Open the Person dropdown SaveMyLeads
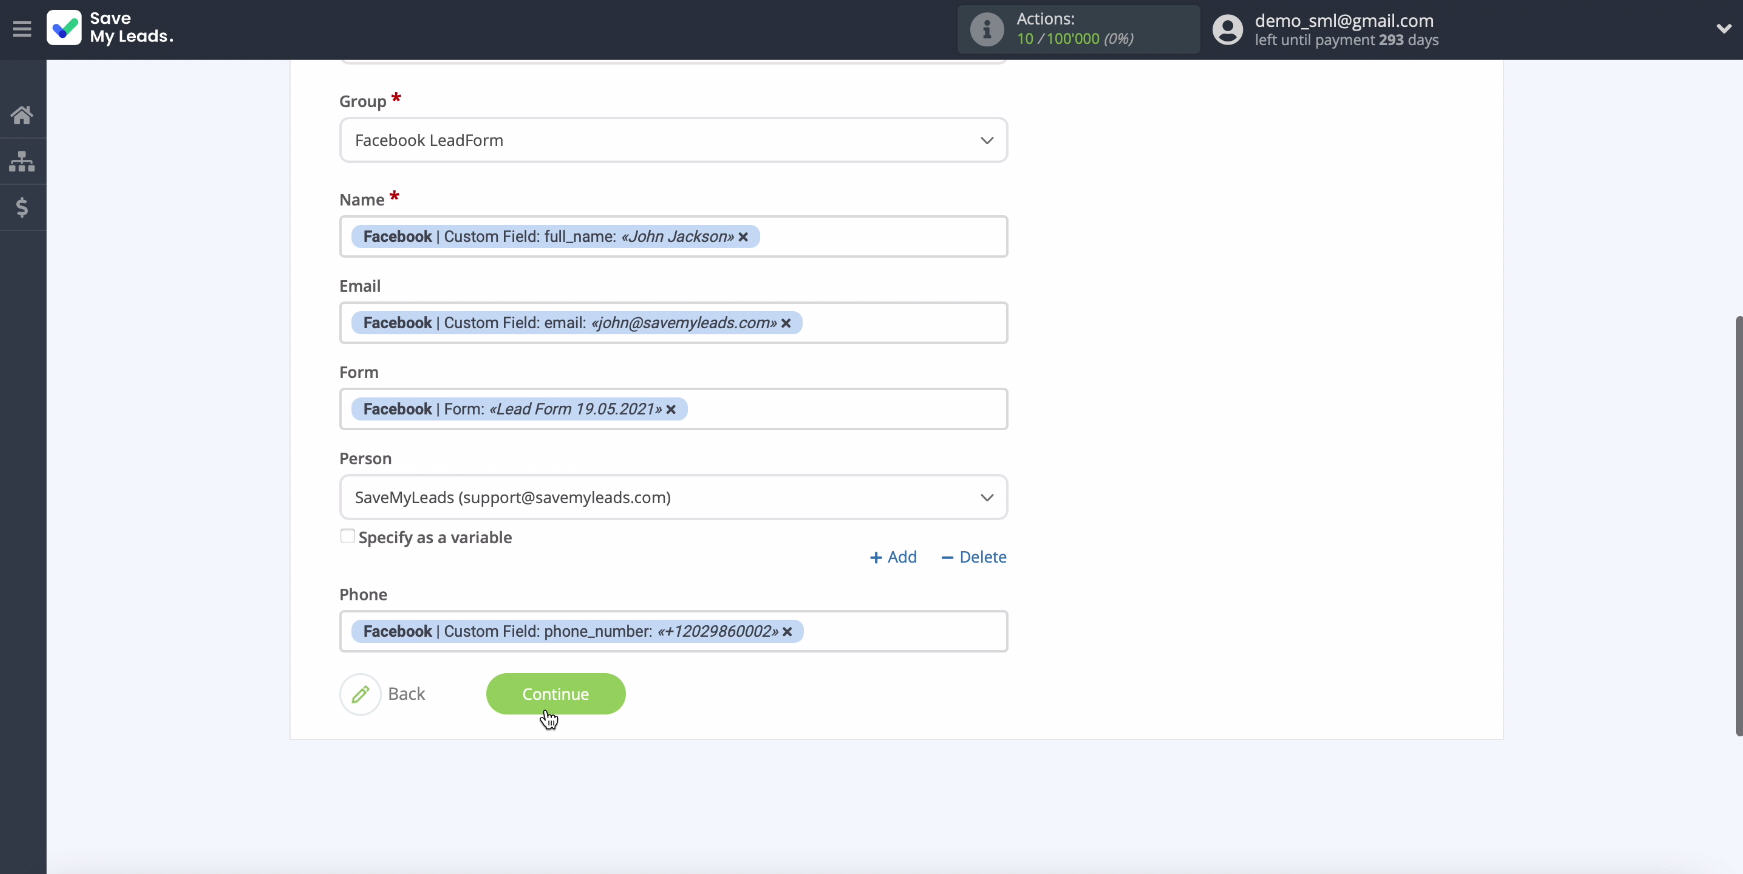The height and width of the screenshot is (874, 1743). pyautogui.click(x=673, y=497)
